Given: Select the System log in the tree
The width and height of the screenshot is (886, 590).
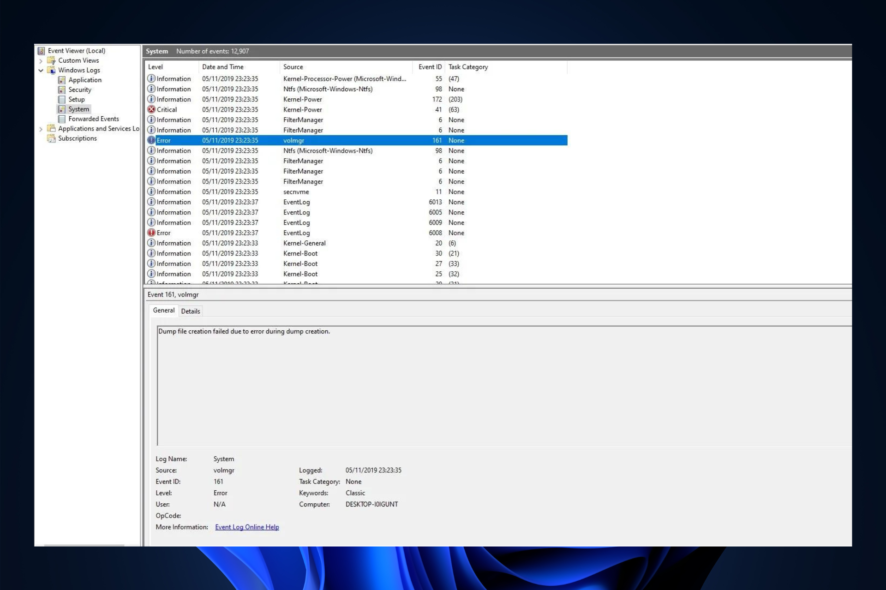Looking at the screenshot, I should (x=78, y=109).
